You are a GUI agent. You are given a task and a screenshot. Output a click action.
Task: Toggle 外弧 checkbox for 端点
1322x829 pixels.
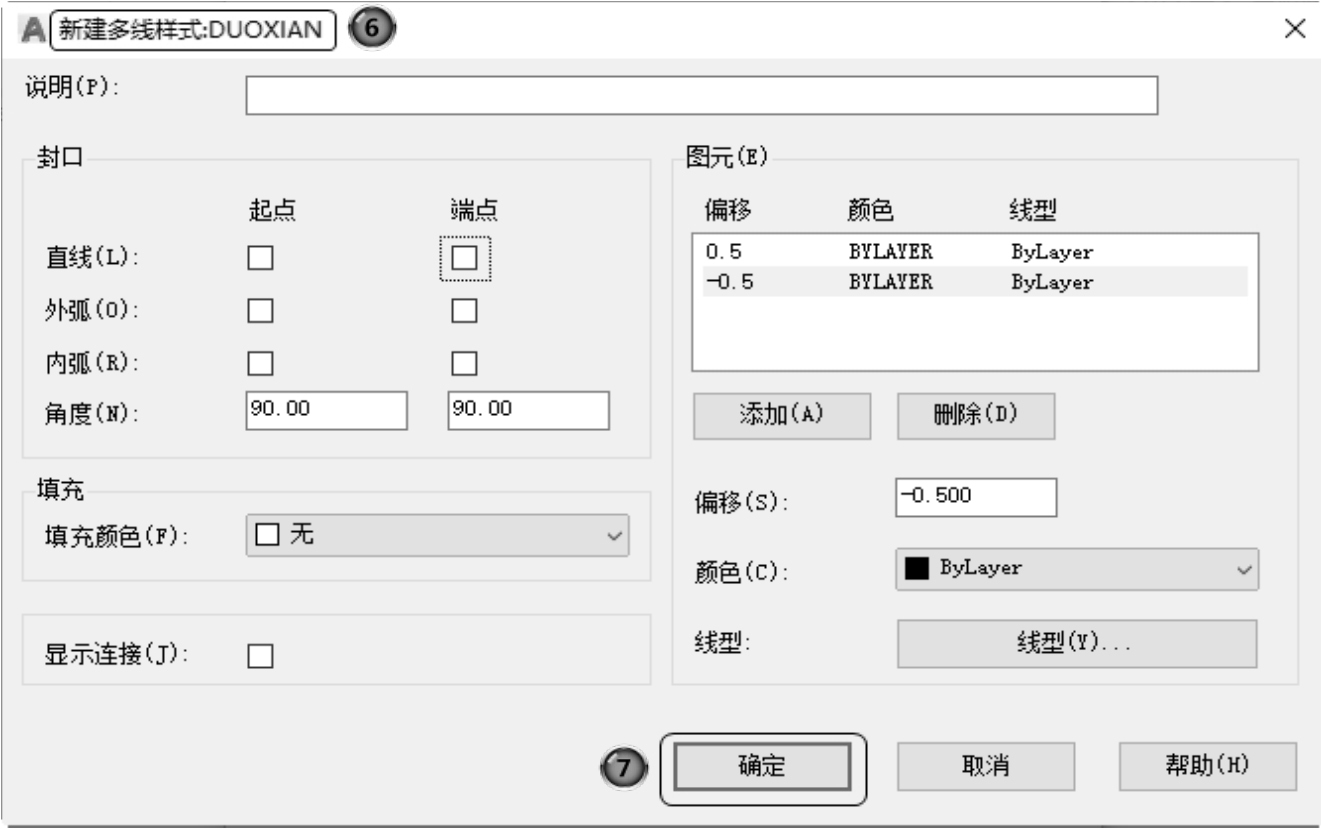coord(464,311)
